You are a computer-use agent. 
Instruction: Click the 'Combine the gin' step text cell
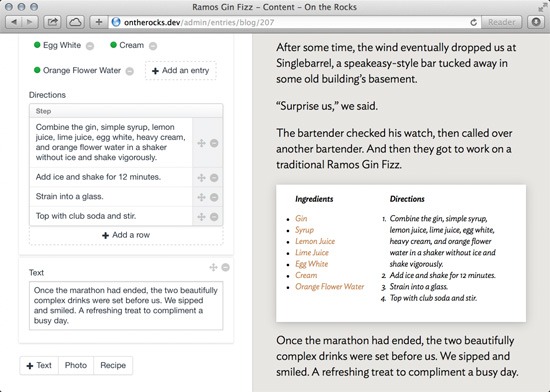(x=111, y=142)
